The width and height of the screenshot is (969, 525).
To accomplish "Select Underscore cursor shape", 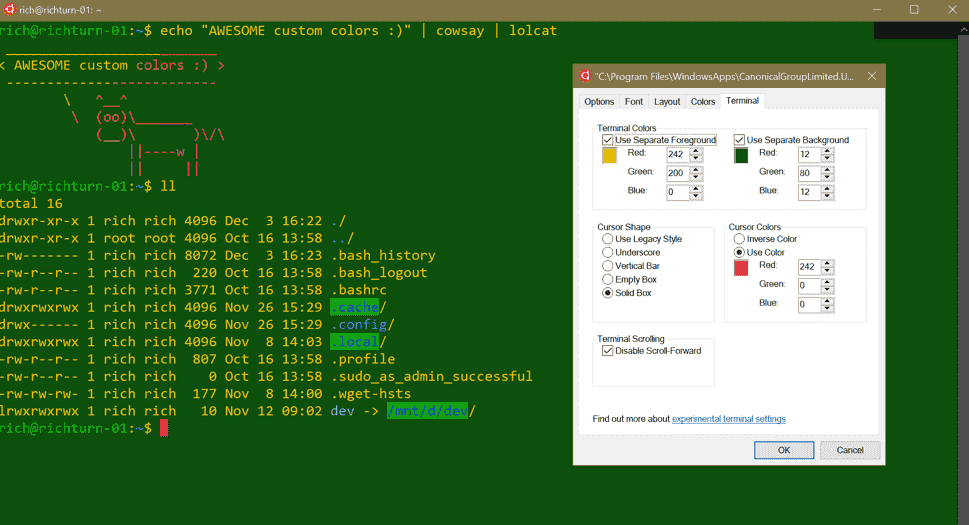I will pos(607,253).
